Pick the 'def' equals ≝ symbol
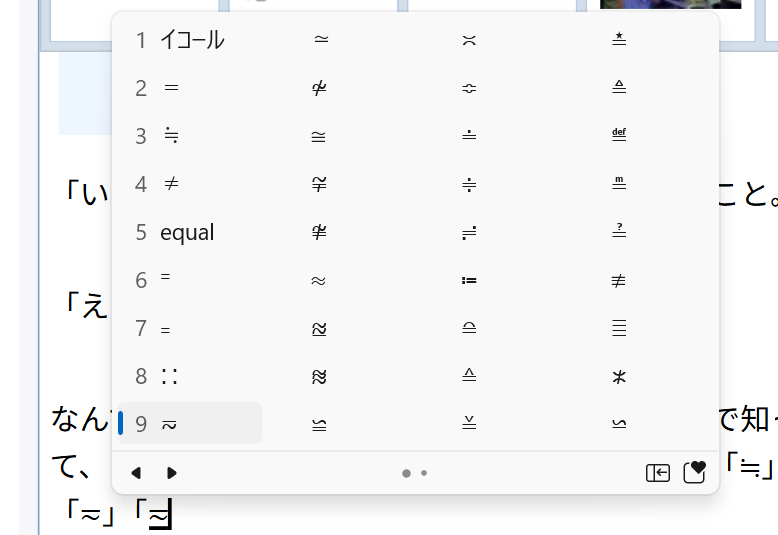Image resolution: width=778 pixels, height=535 pixels. coord(619,136)
